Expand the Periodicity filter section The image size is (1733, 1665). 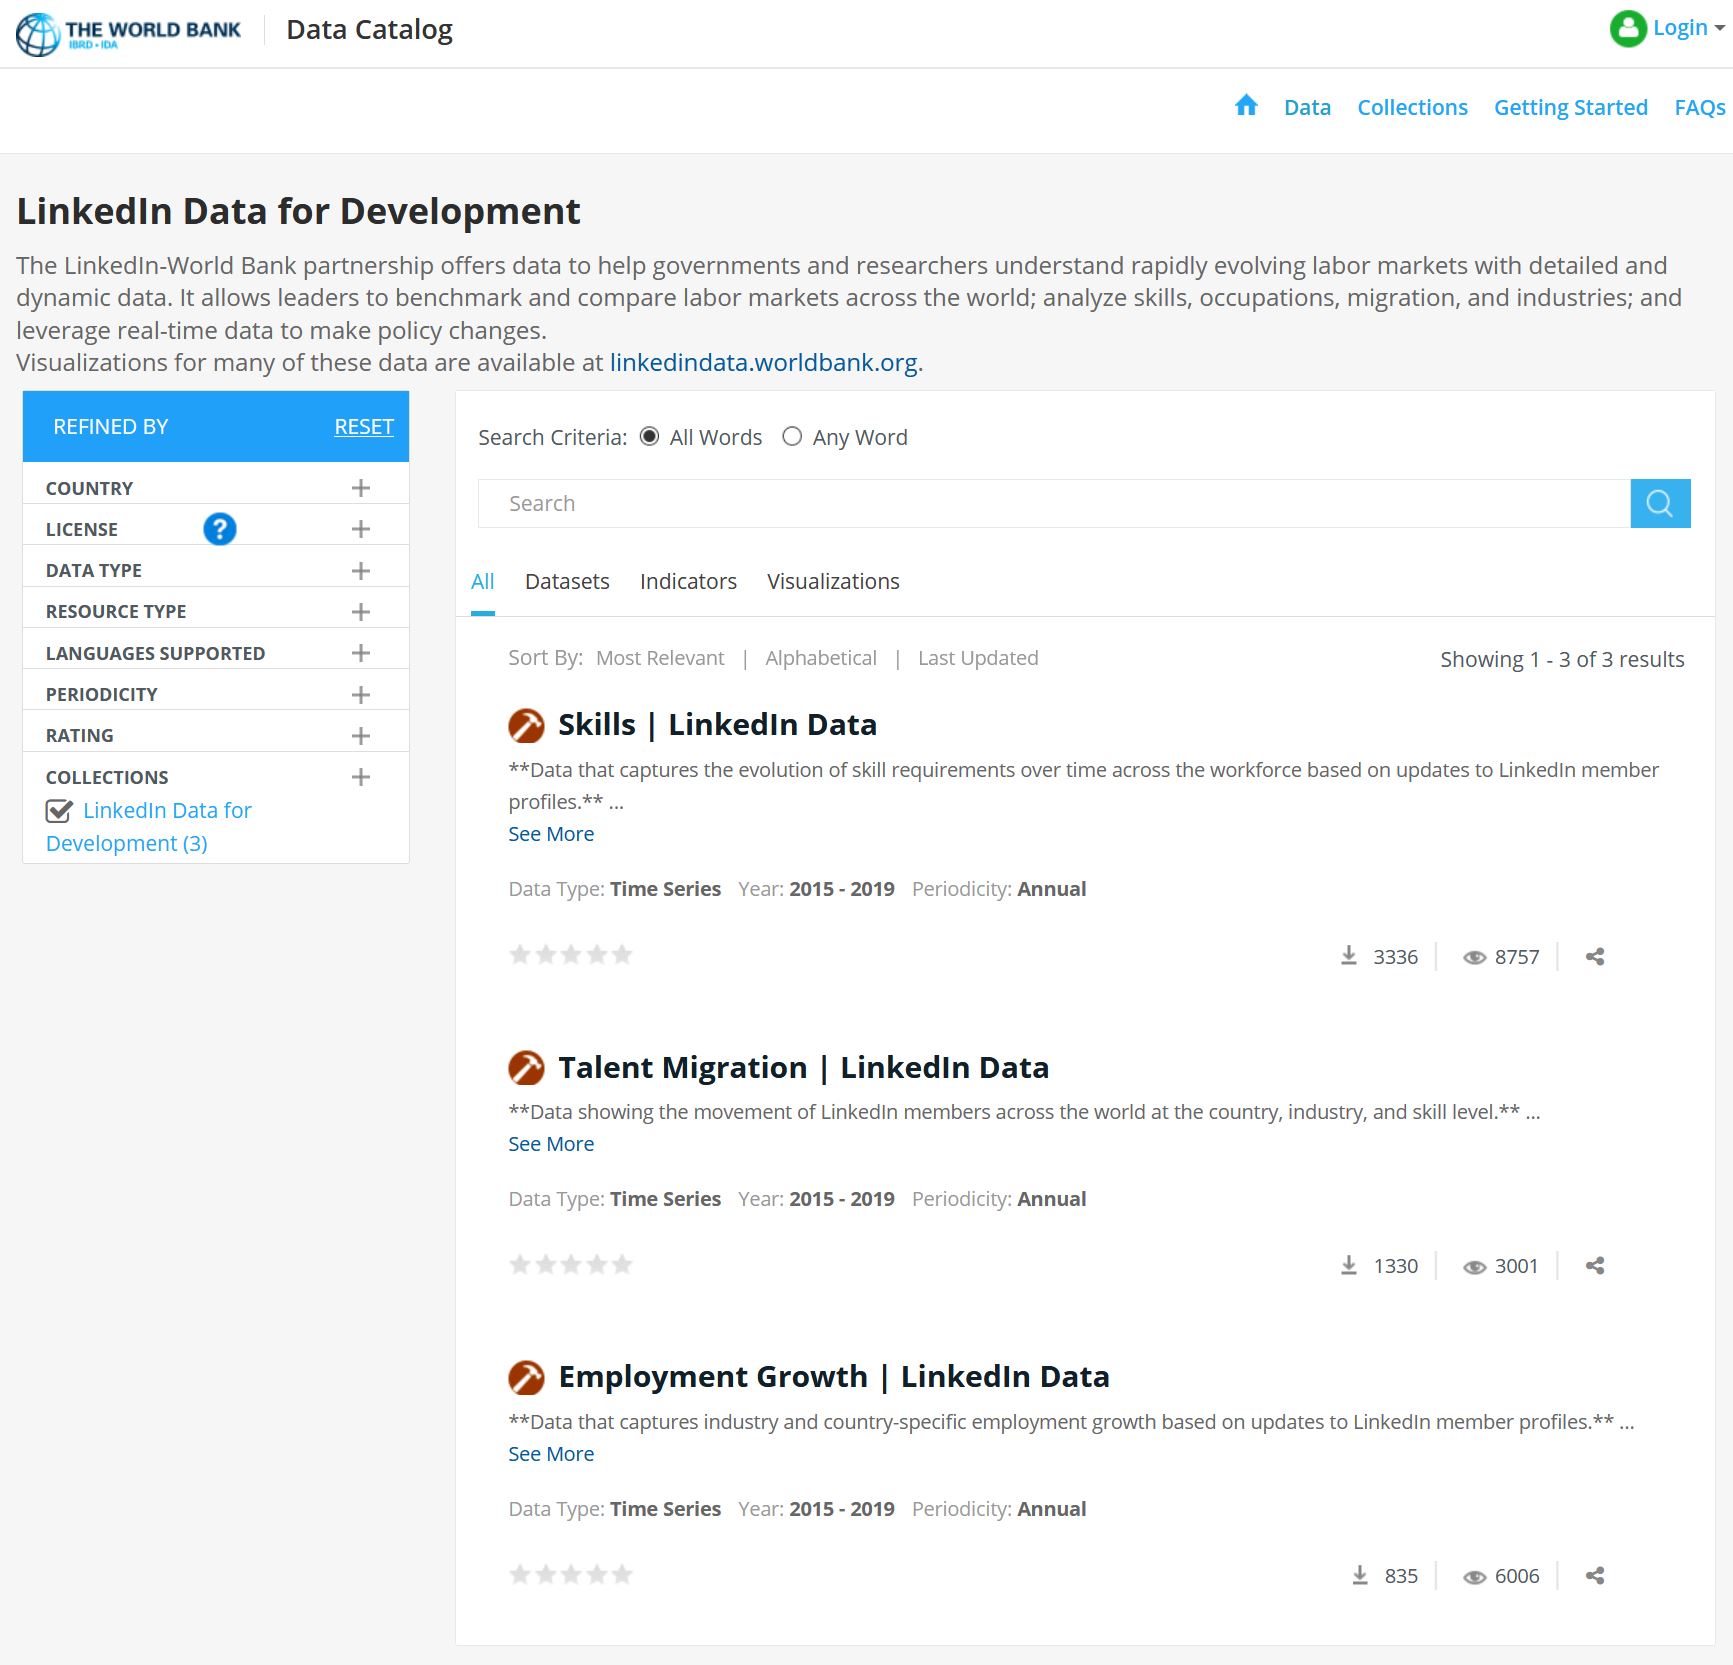(x=361, y=695)
